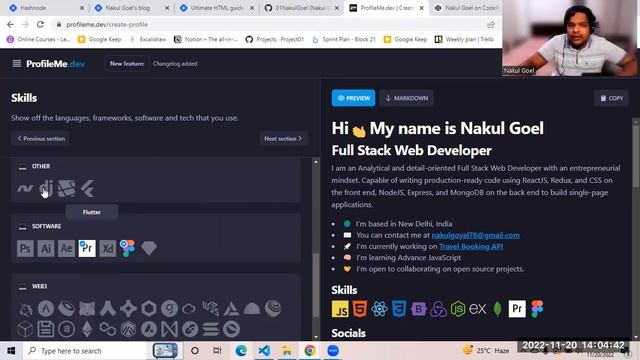This screenshot has width=640, height=360.
Task: Open the 'New feature: Changelog added' banner
Action: click(x=153, y=64)
